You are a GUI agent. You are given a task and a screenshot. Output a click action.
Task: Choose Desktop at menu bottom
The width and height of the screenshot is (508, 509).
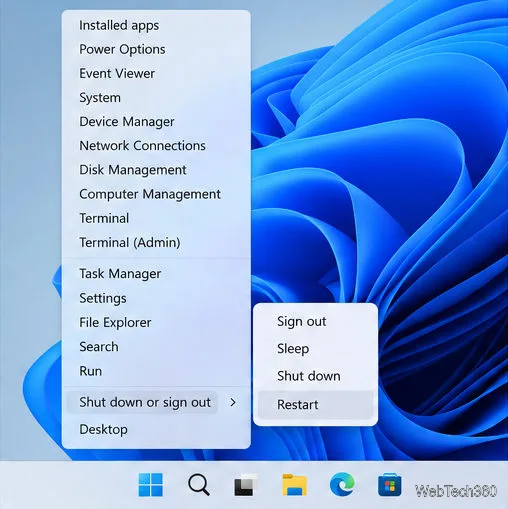[156, 429]
